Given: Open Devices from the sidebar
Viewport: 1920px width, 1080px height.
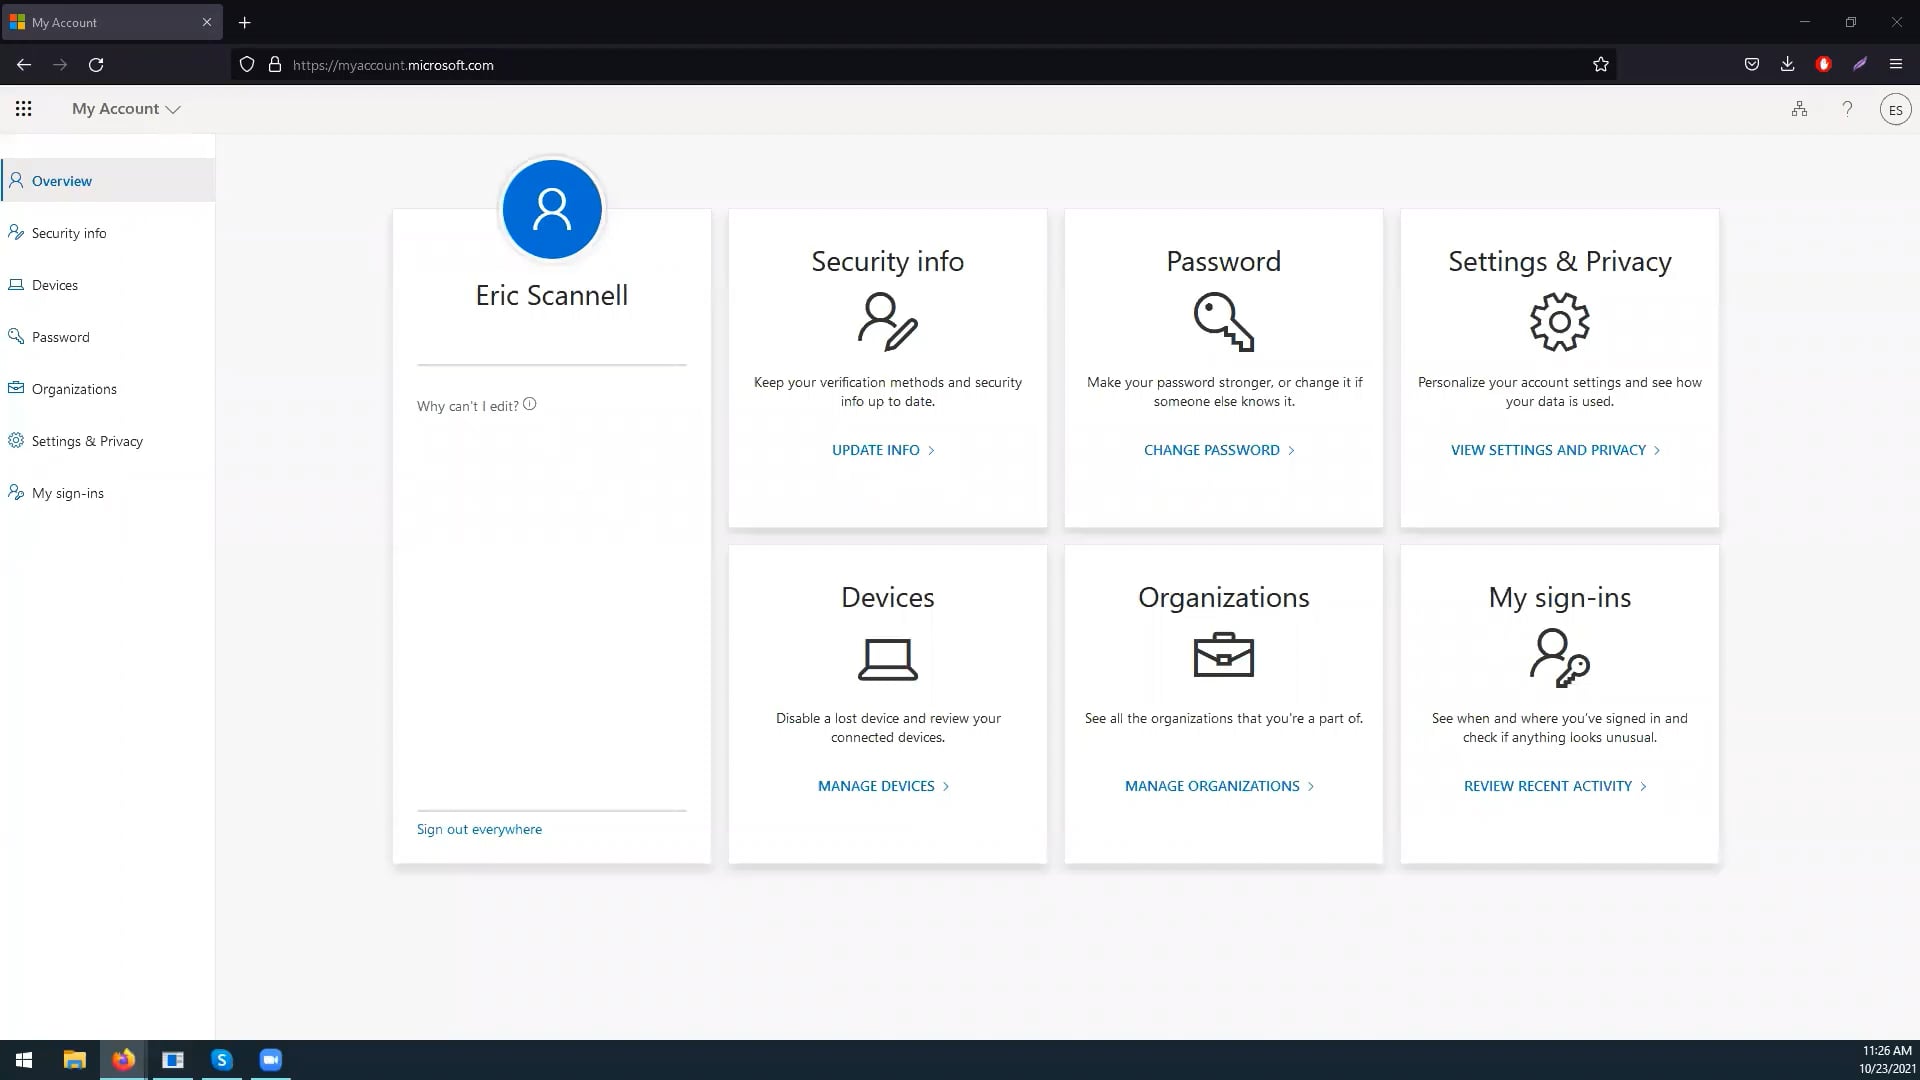Looking at the screenshot, I should point(55,284).
